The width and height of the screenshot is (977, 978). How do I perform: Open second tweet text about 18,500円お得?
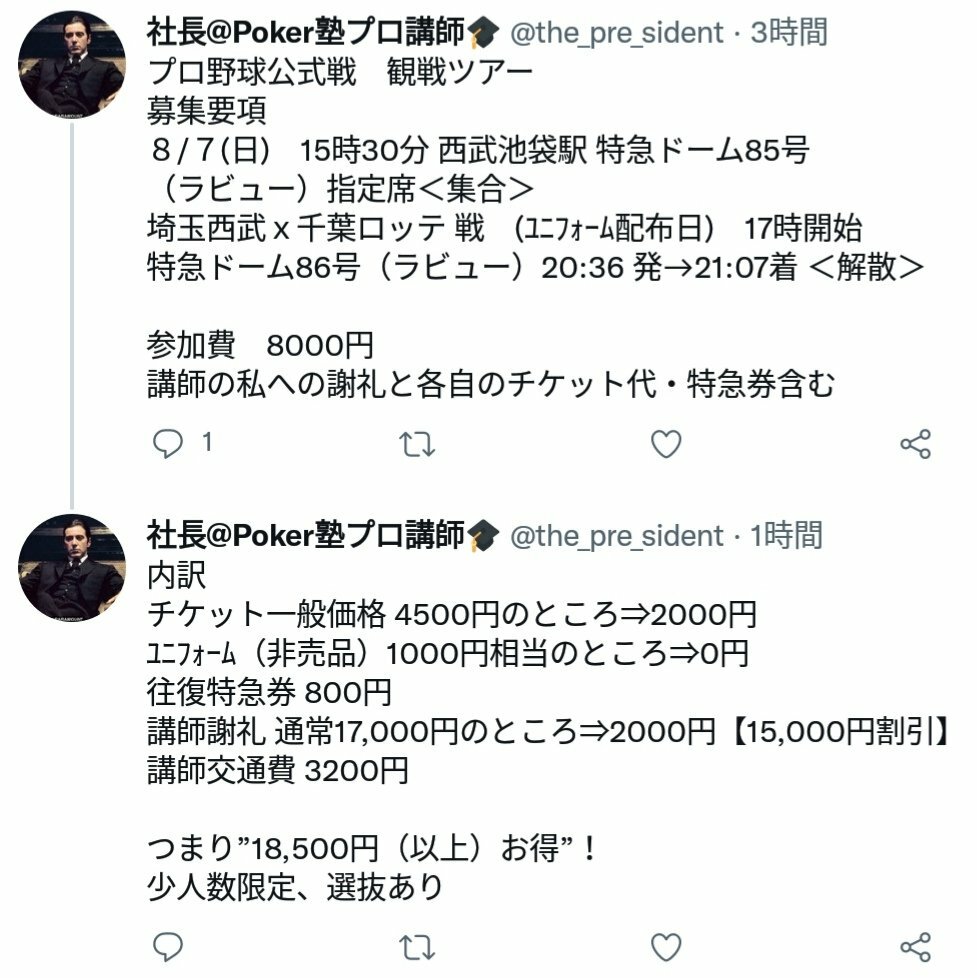[372, 848]
